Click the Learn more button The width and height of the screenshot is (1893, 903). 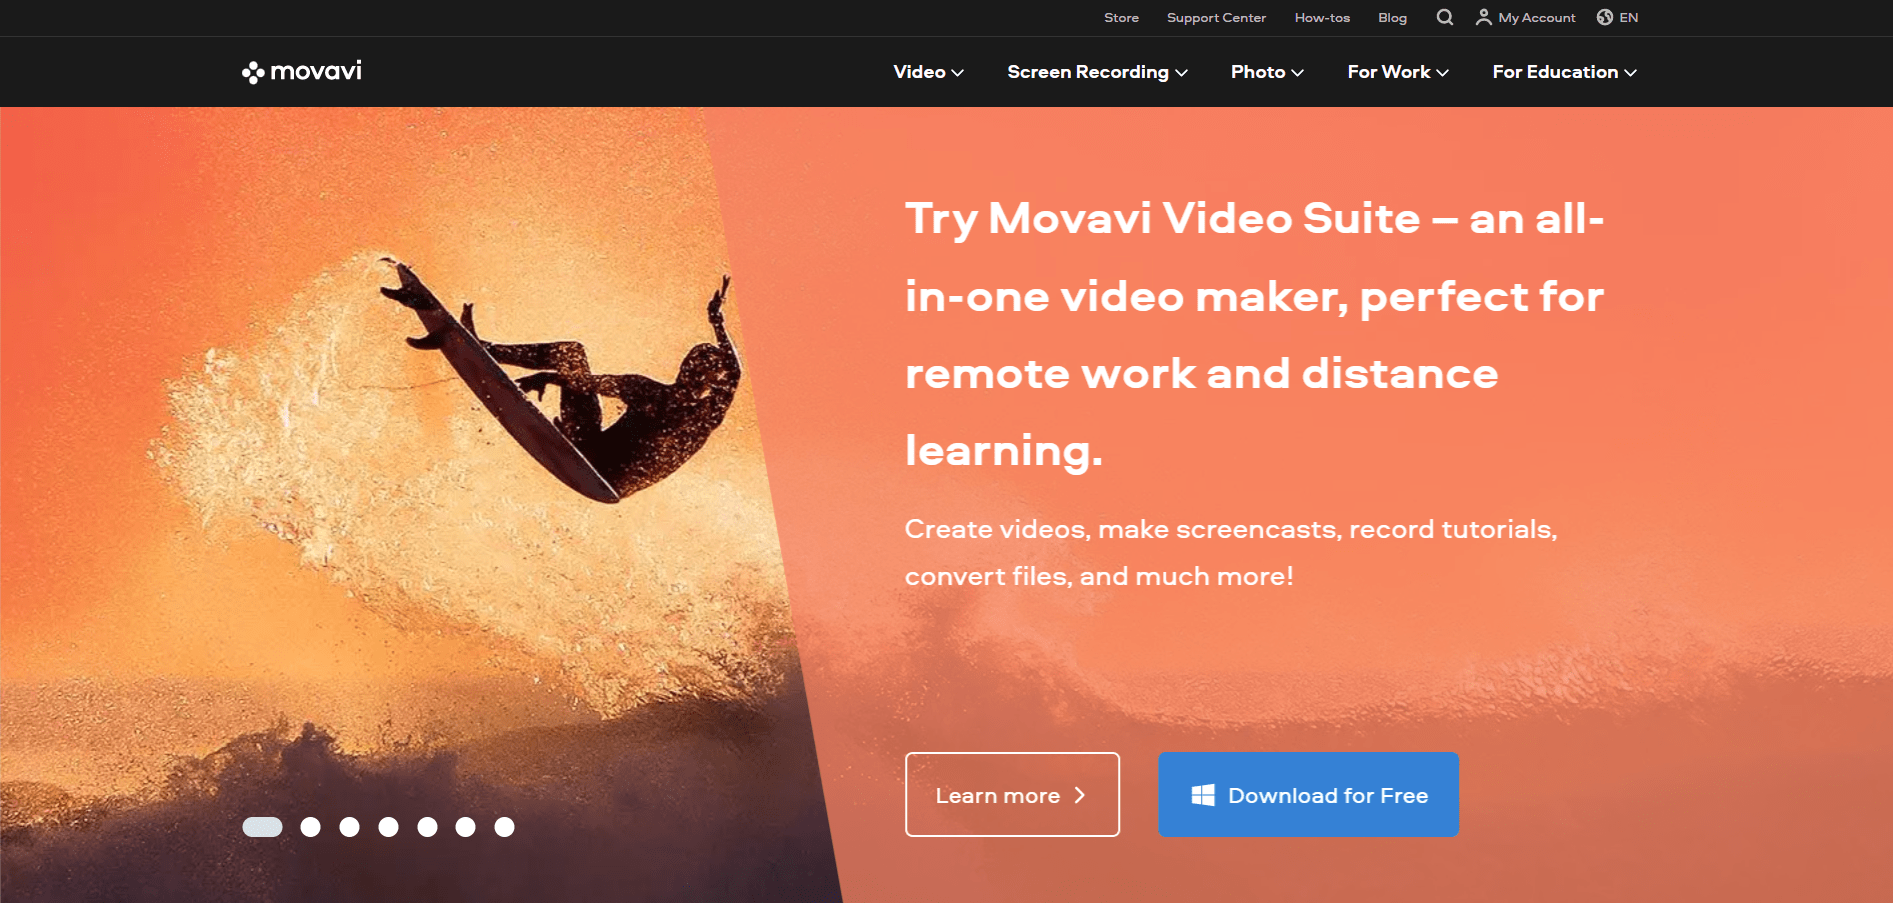pos(1012,795)
